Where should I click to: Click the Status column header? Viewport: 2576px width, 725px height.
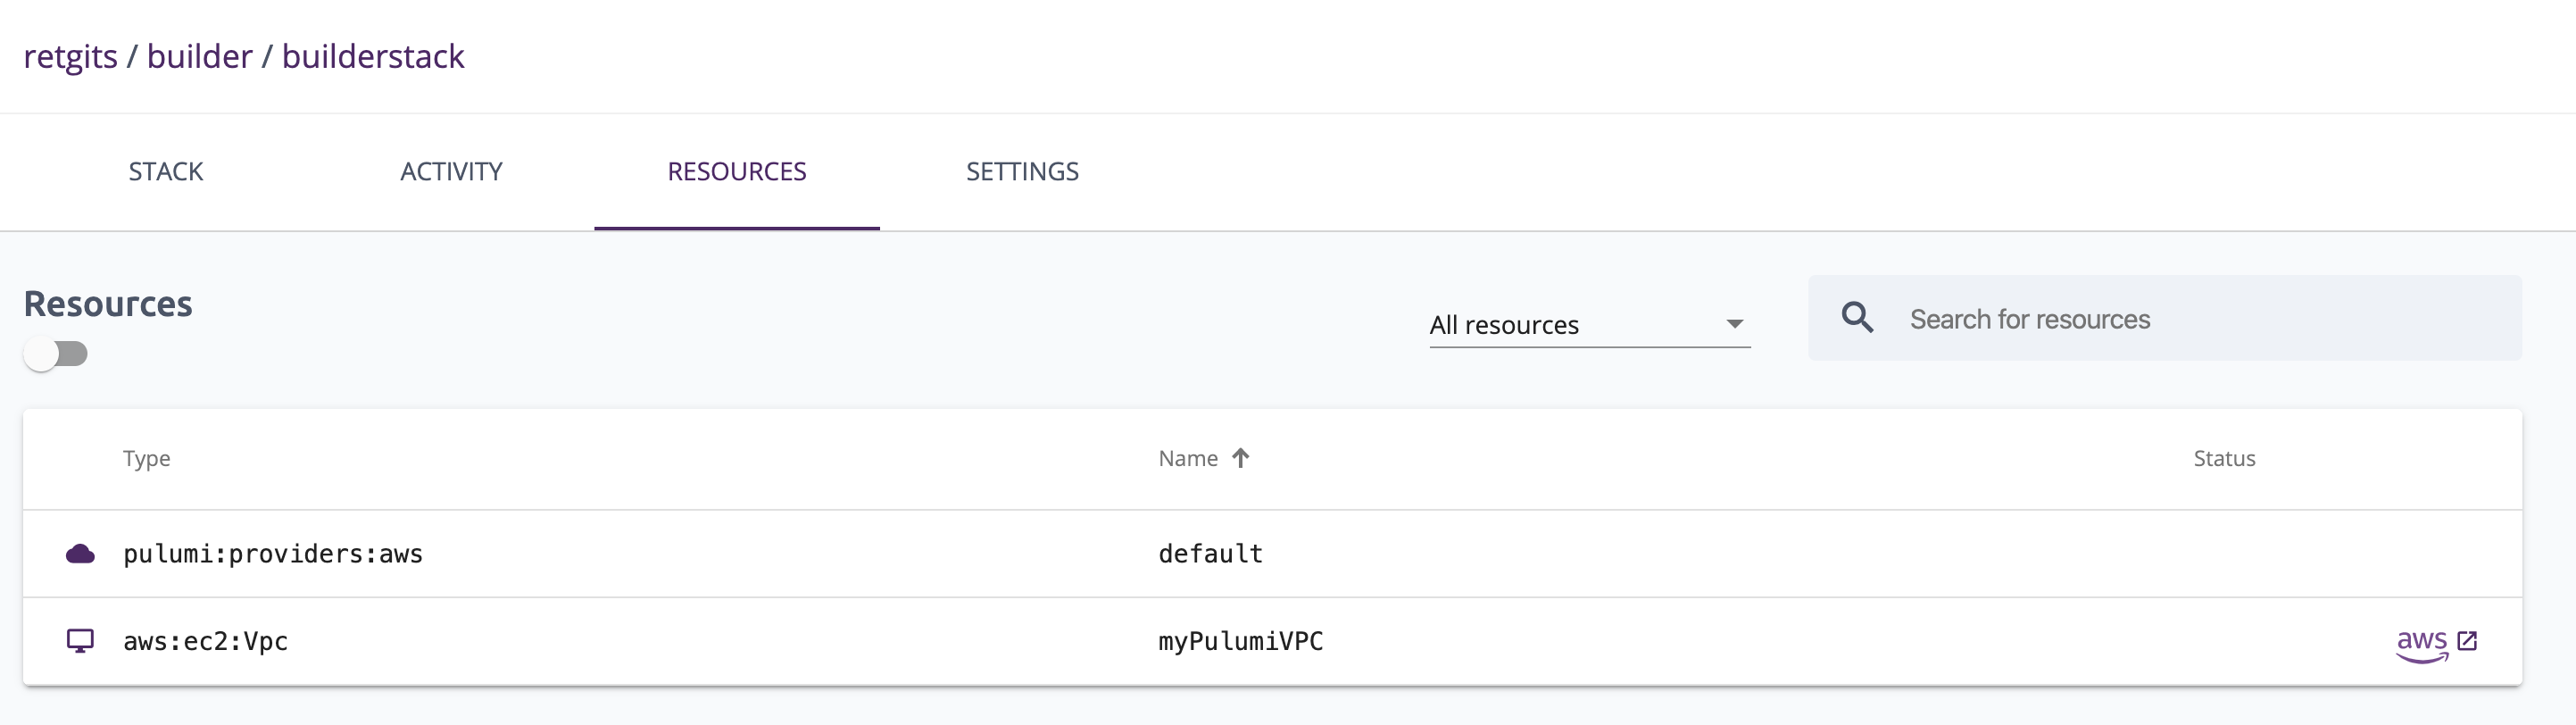pyautogui.click(x=2224, y=458)
